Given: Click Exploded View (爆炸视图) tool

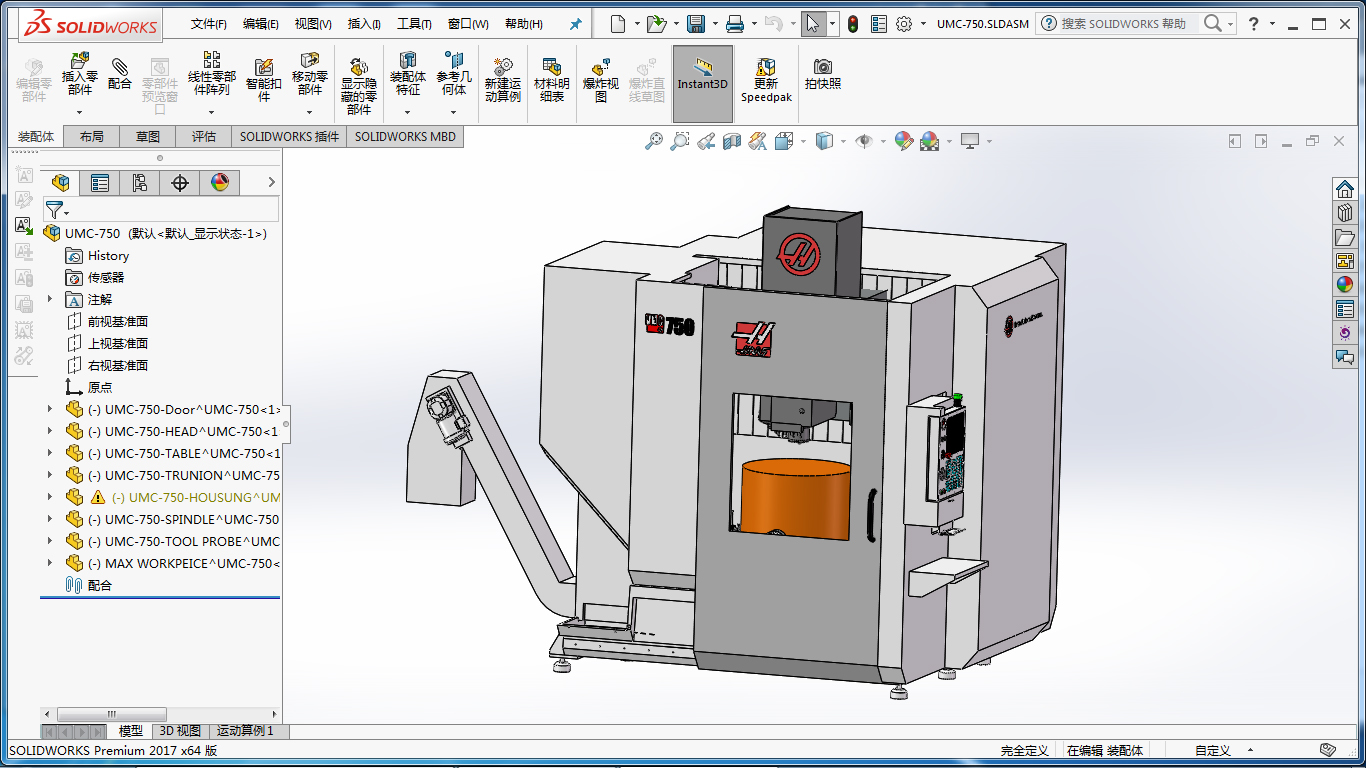Looking at the screenshot, I should tap(601, 80).
